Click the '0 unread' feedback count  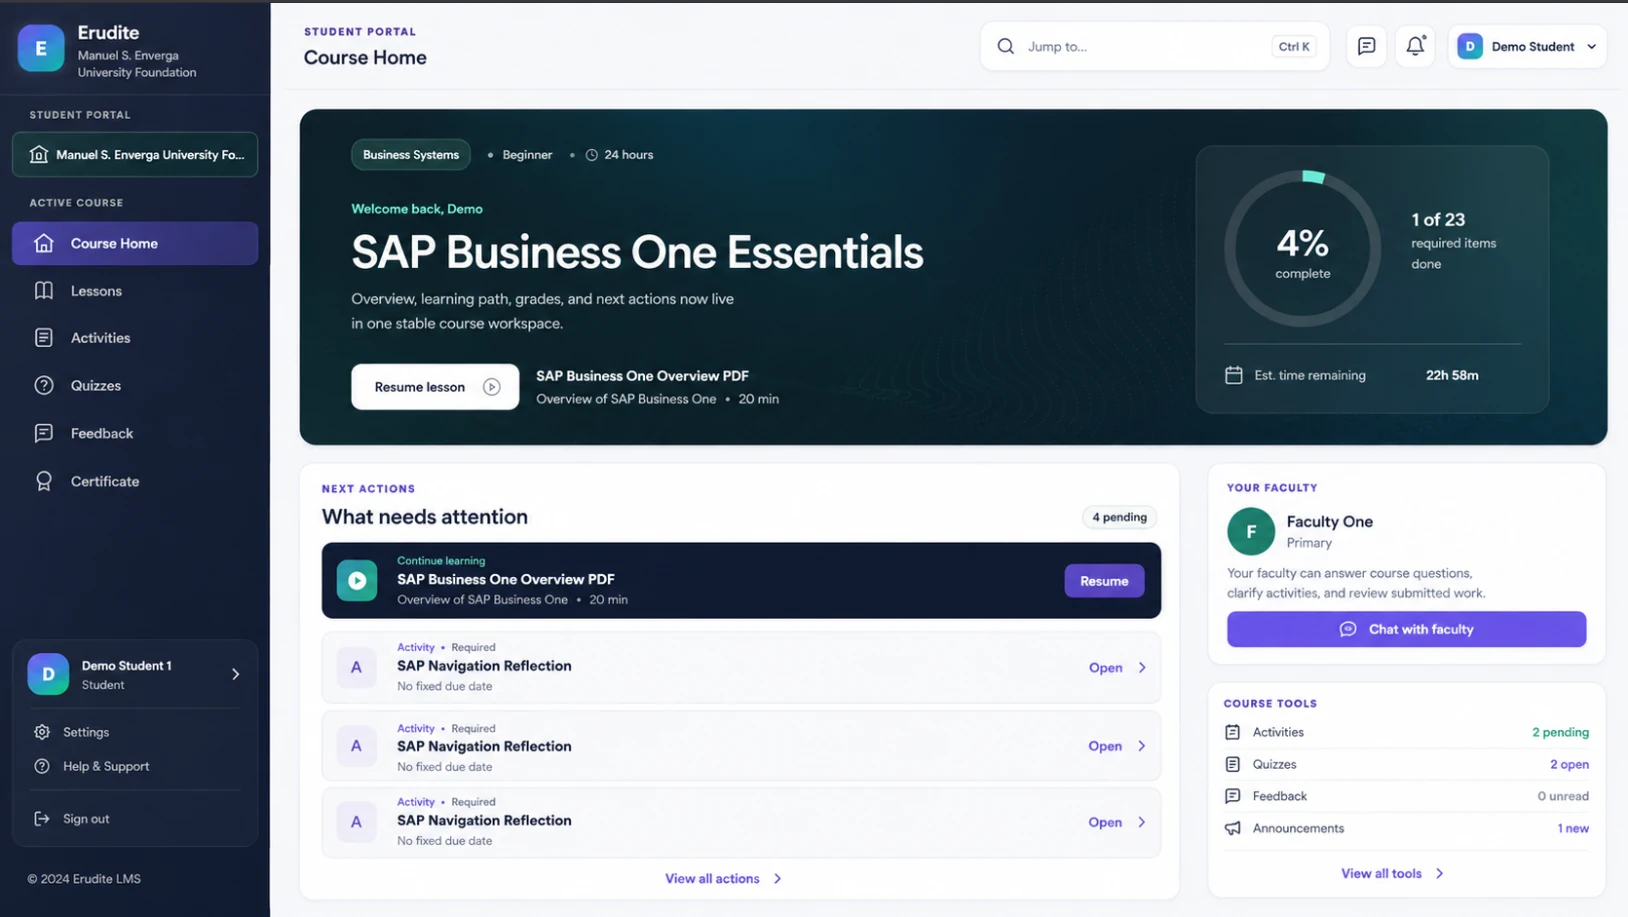pos(1563,796)
